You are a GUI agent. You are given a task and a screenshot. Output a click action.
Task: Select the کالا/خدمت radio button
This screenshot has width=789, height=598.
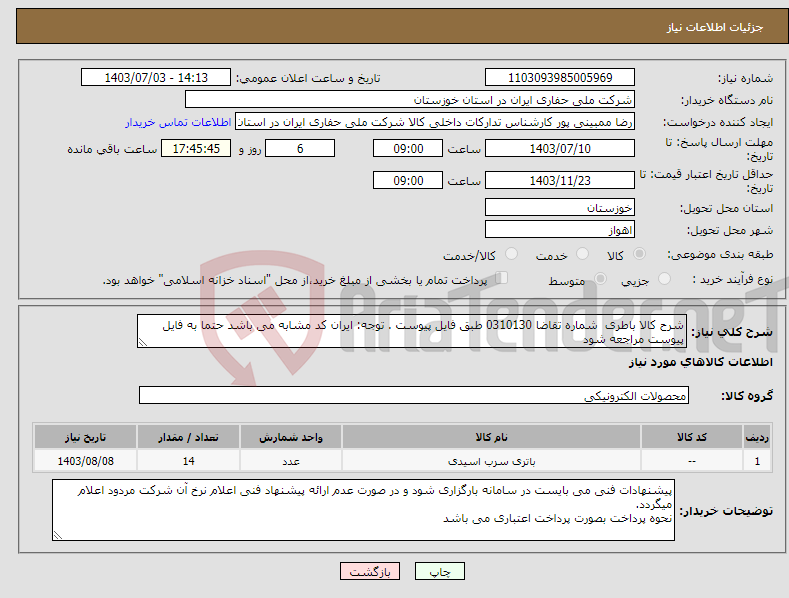(511, 254)
